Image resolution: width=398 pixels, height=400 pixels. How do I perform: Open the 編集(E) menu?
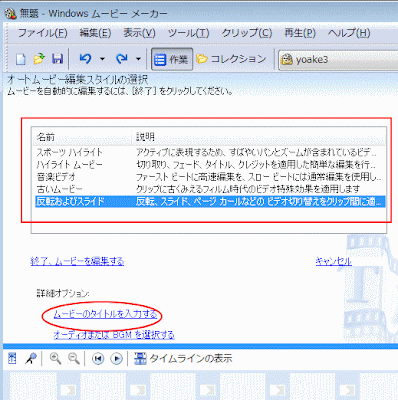click(x=95, y=33)
